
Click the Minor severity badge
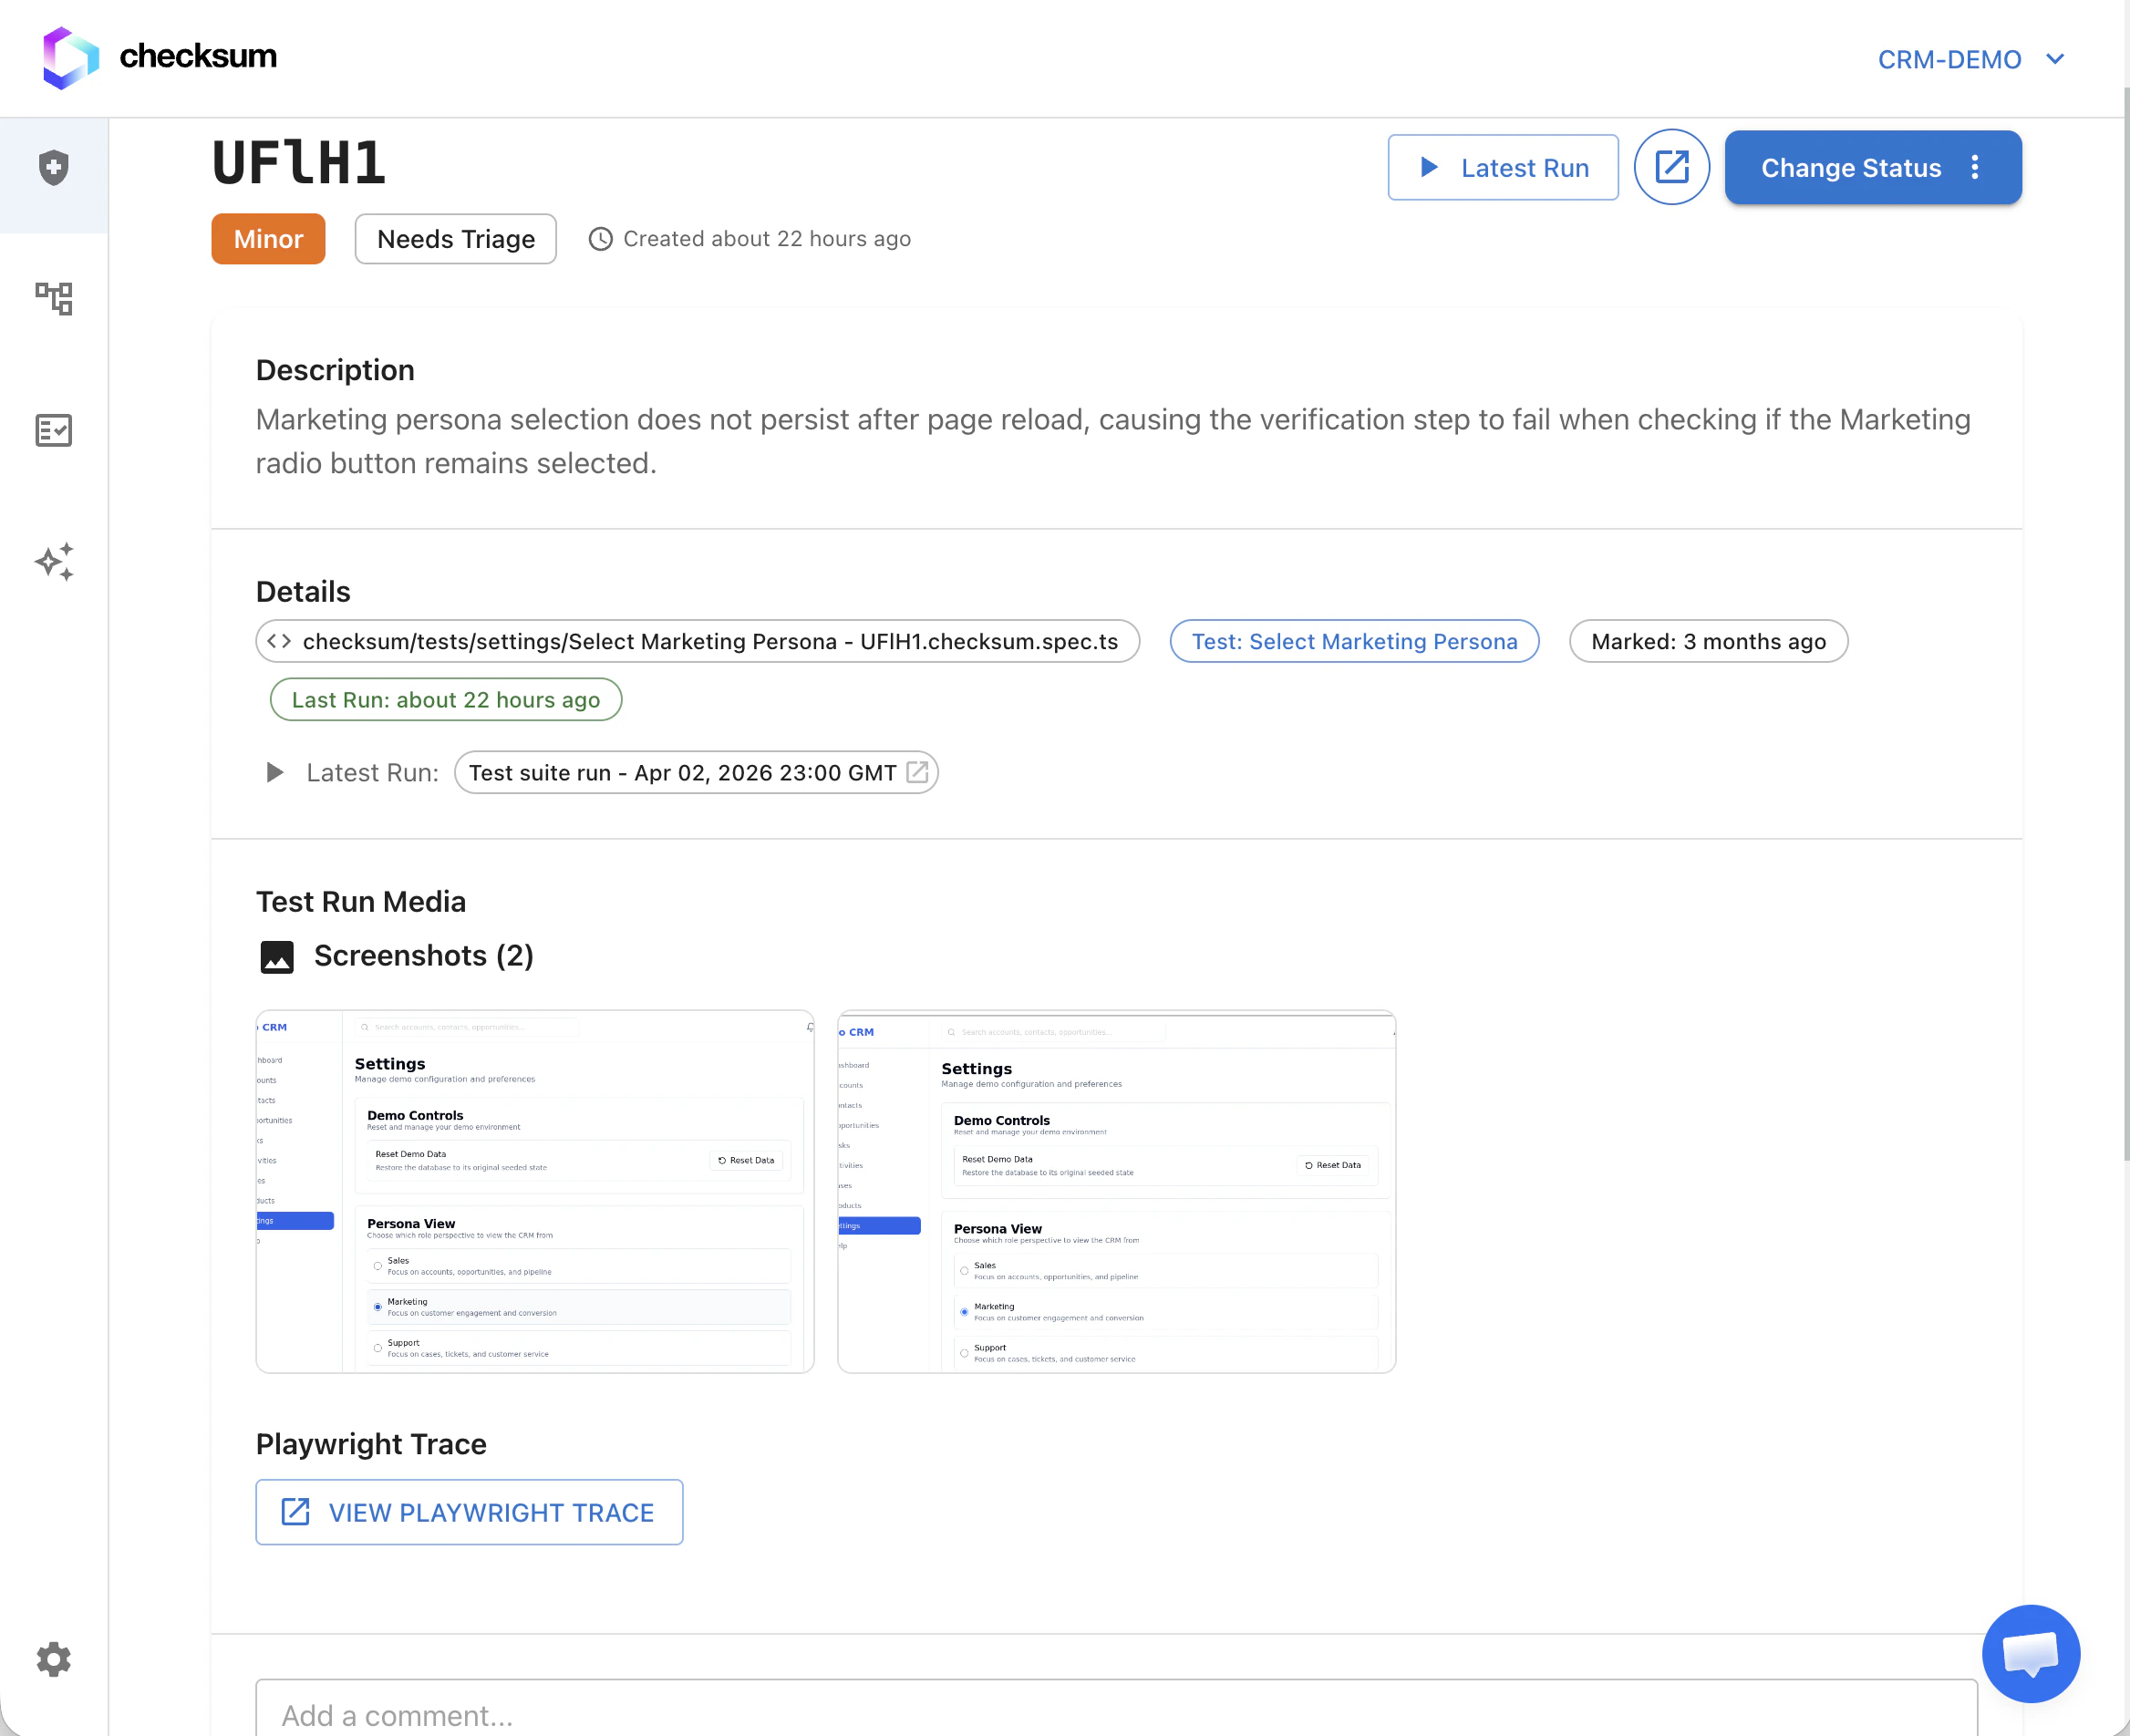pos(267,239)
